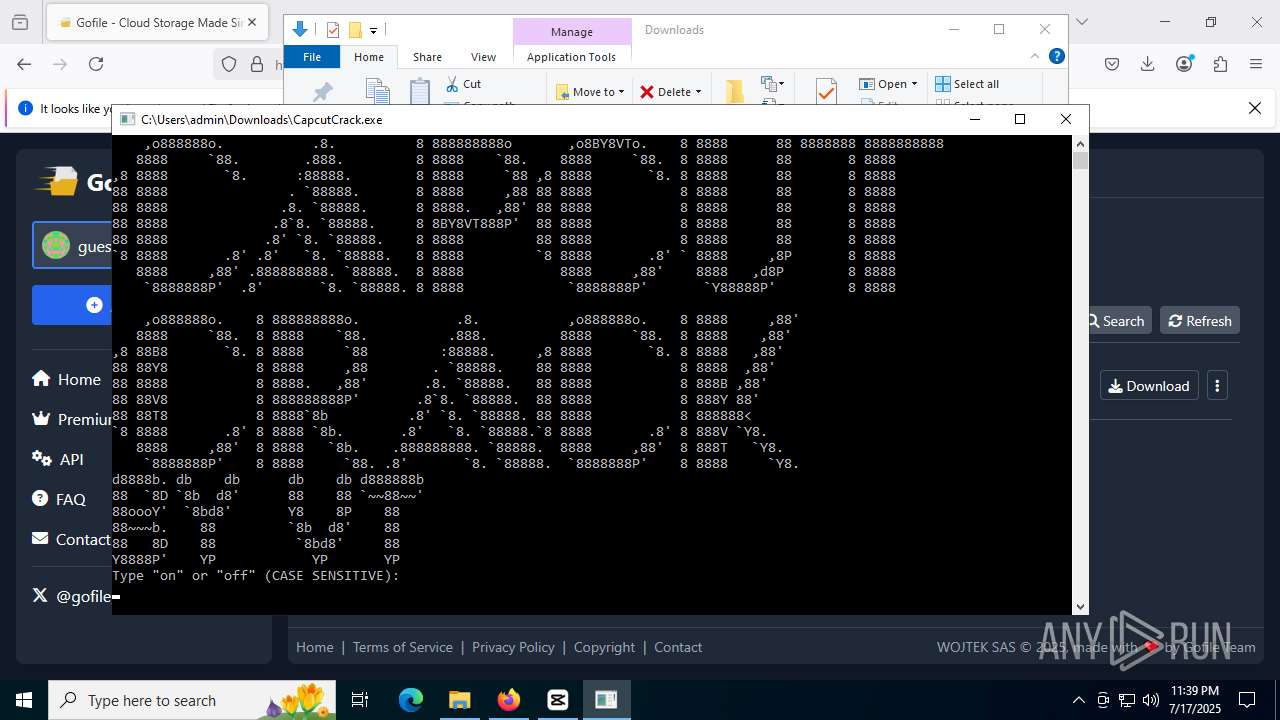
Task: Cut the selected file
Action: coord(464,84)
